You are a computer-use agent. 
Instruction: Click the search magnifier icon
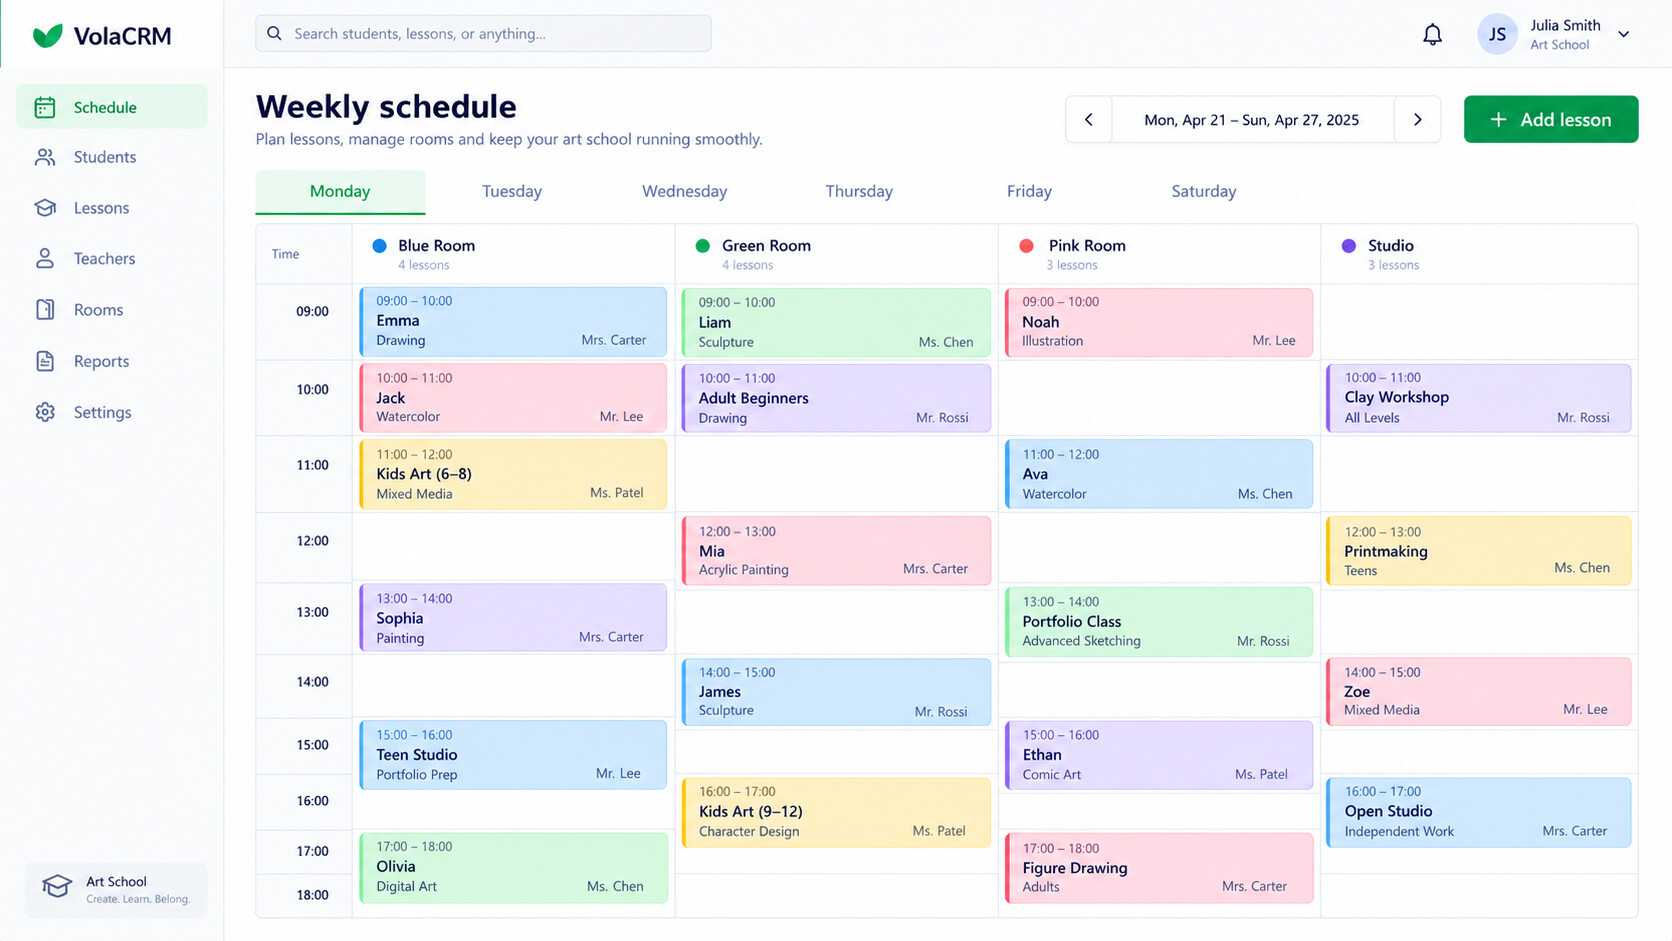pos(274,33)
